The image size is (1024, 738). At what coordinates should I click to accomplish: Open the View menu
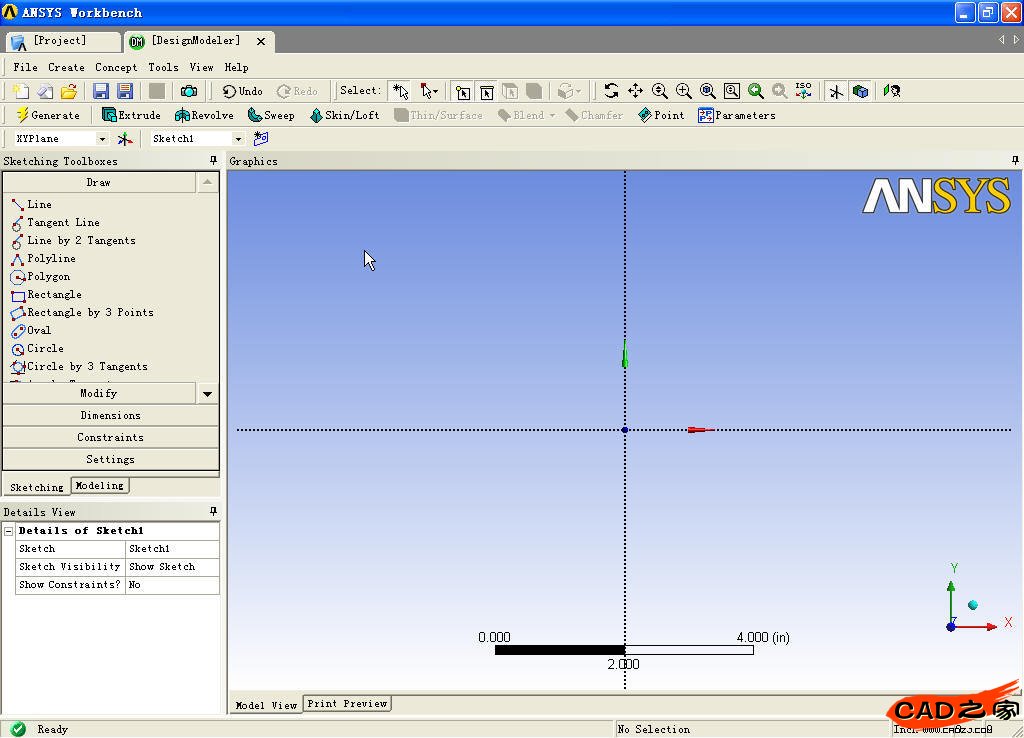202,67
